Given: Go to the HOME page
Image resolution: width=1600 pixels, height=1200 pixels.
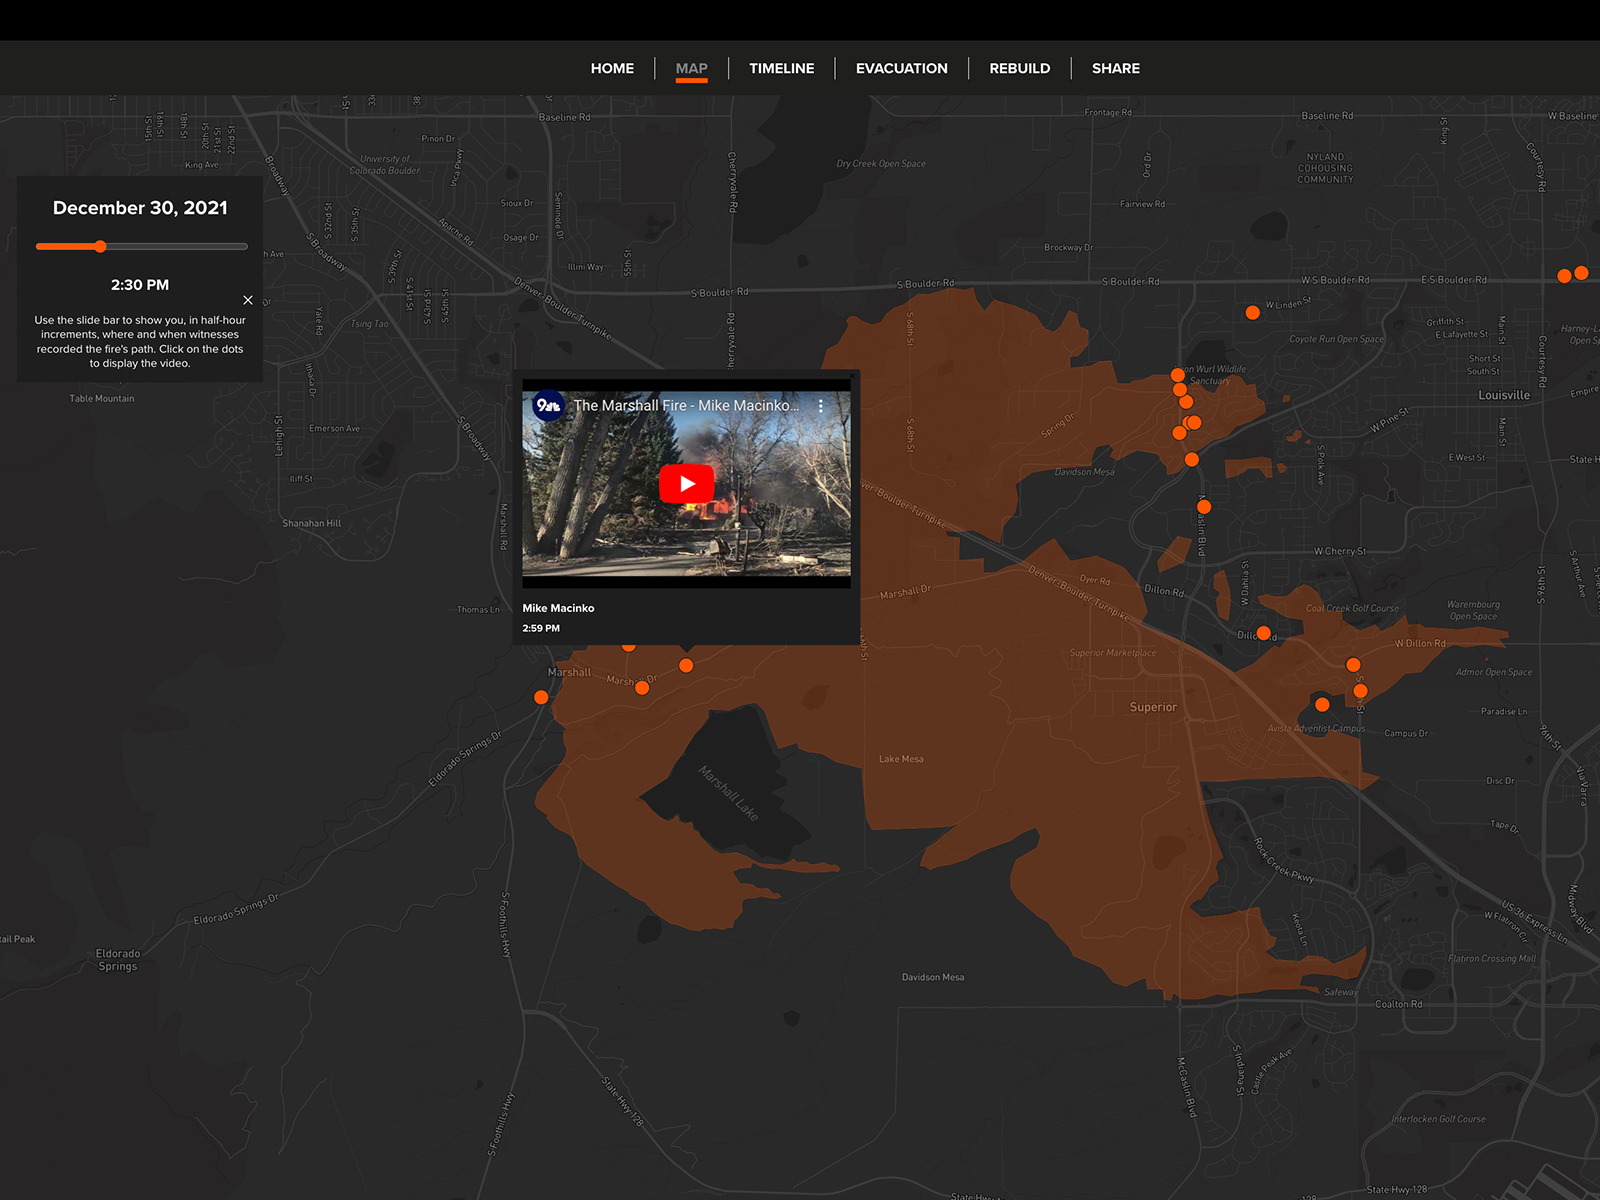Looking at the screenshot, I should coord(612,68).
